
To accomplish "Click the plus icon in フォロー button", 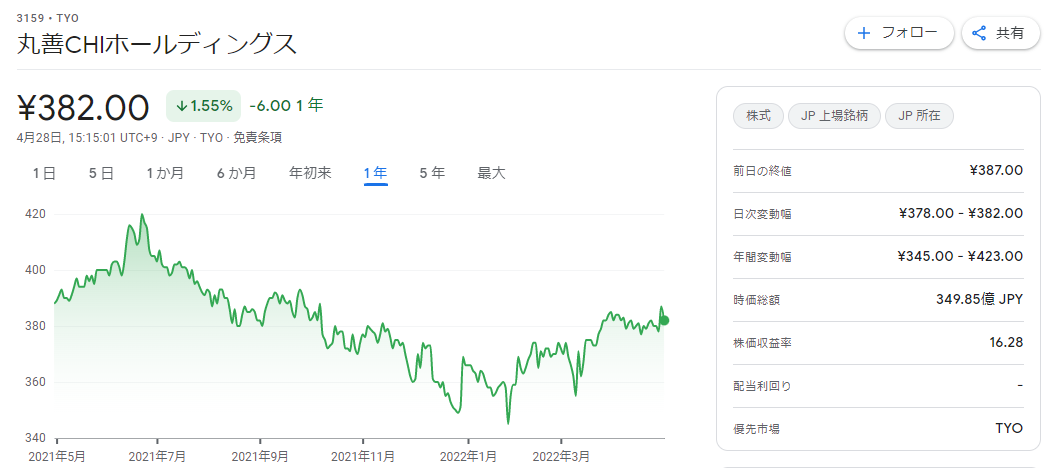I will coord(864,33).
